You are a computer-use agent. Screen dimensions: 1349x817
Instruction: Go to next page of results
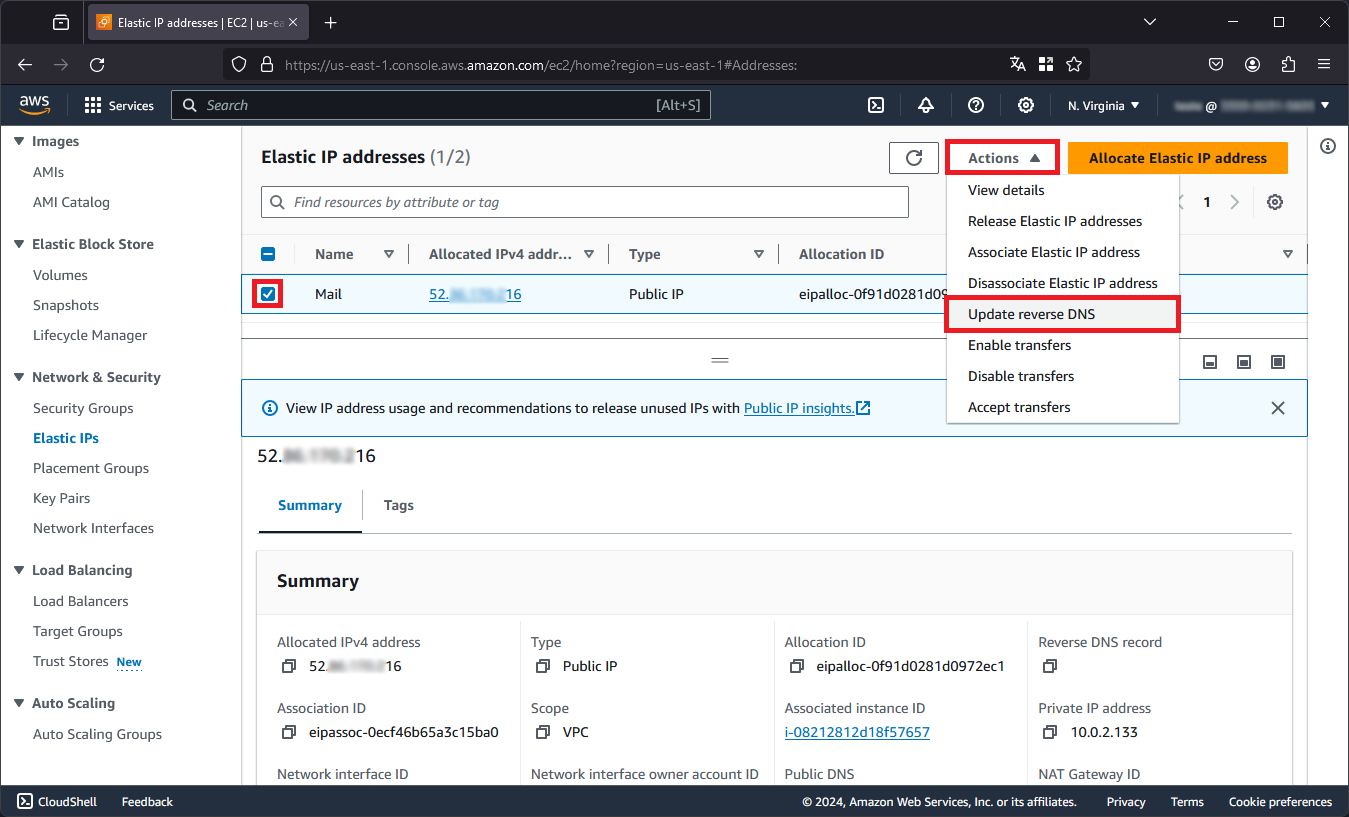[x=1235, y=202]
